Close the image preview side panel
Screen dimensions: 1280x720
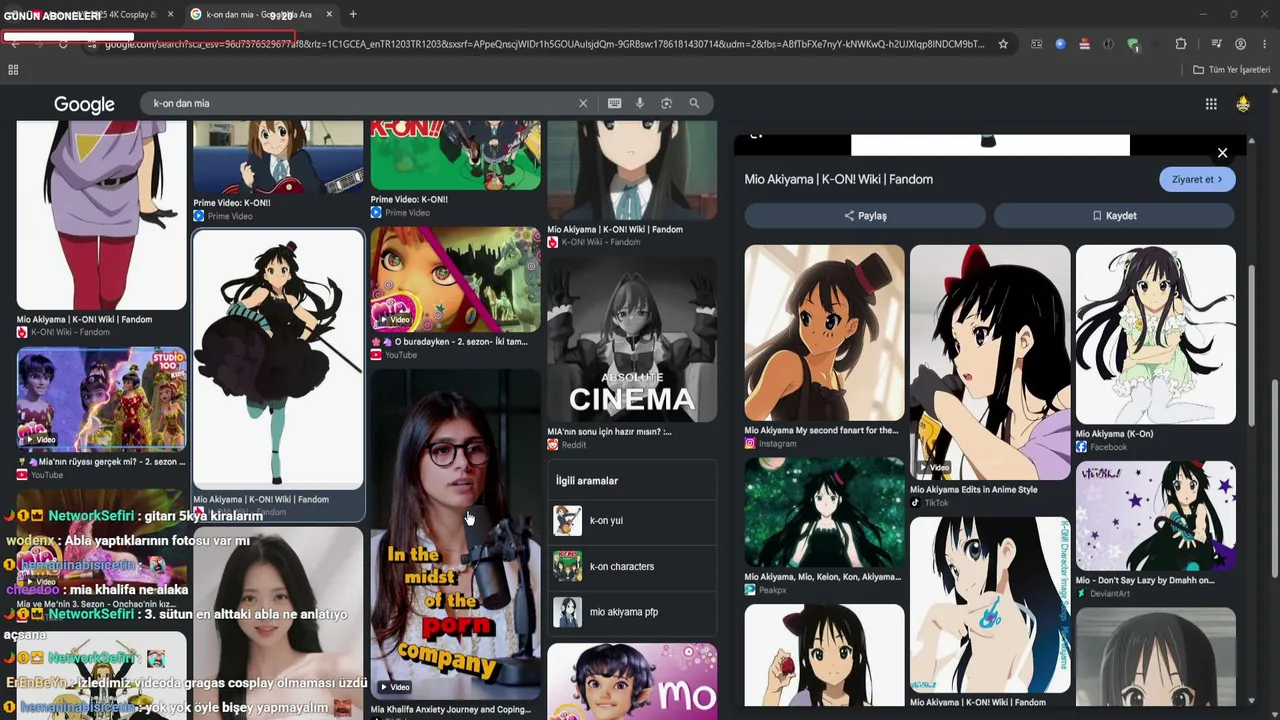coord(1222,153)
